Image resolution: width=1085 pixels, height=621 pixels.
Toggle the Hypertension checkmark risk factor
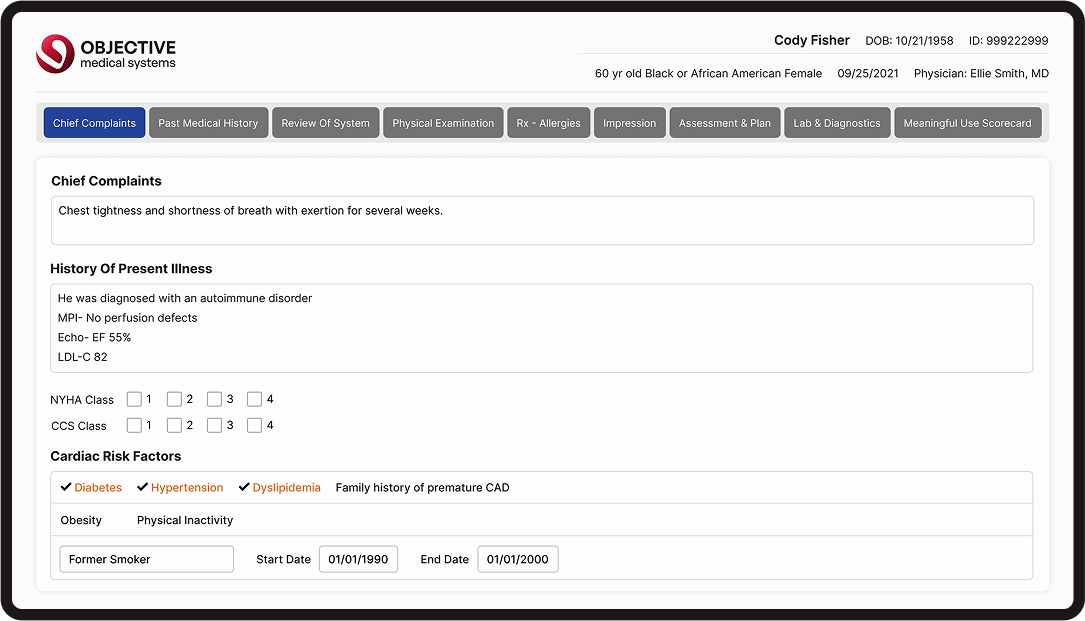coord(180,488)
